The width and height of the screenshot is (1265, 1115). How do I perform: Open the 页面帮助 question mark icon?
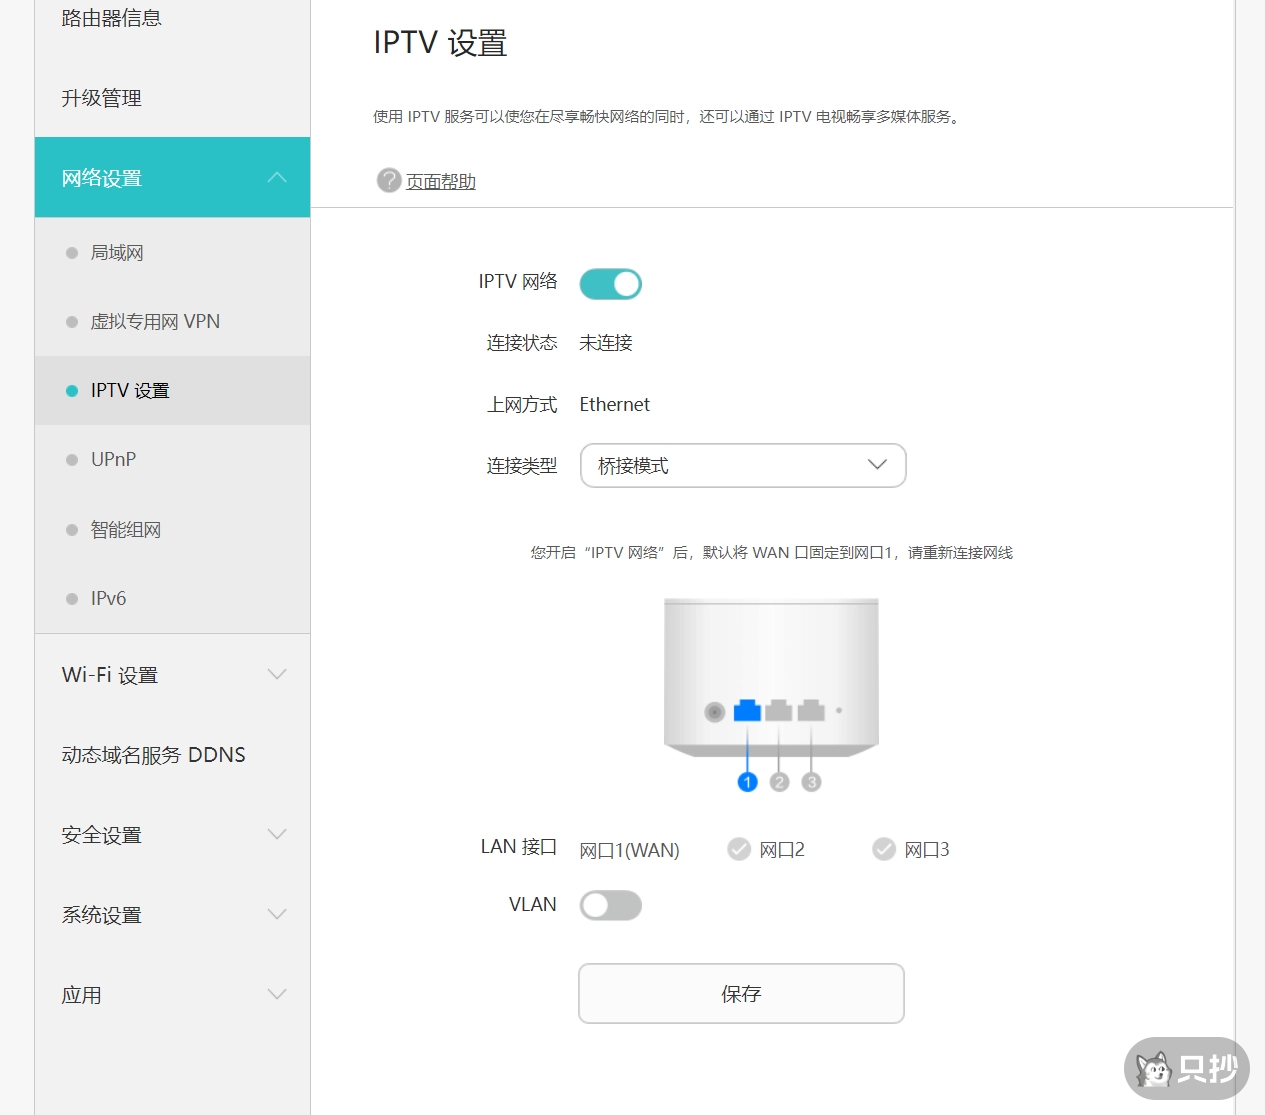pyautogui.click(x=388, y=181)
